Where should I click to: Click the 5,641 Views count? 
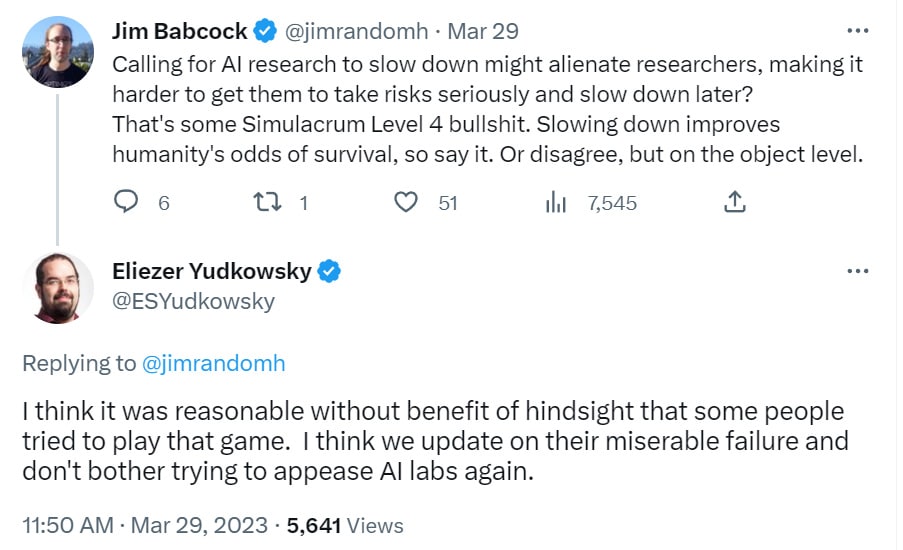(x=345, y=525)
